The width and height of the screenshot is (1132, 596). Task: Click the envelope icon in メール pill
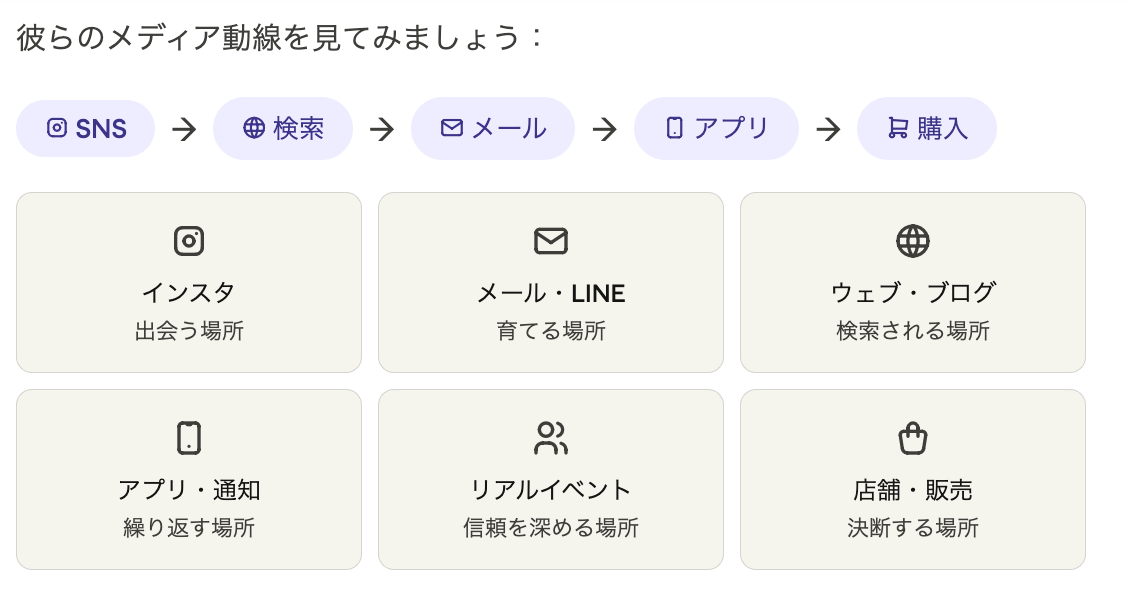click(452, 128)
